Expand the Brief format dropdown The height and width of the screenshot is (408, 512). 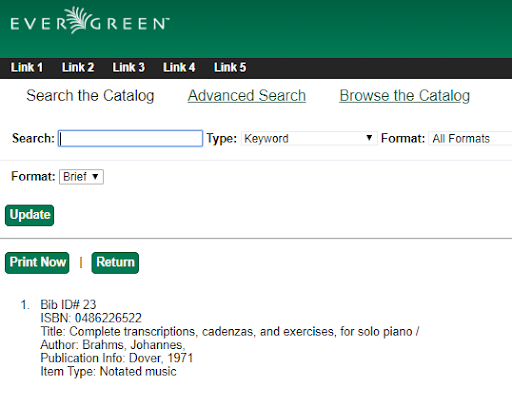(x=81, y=177)
